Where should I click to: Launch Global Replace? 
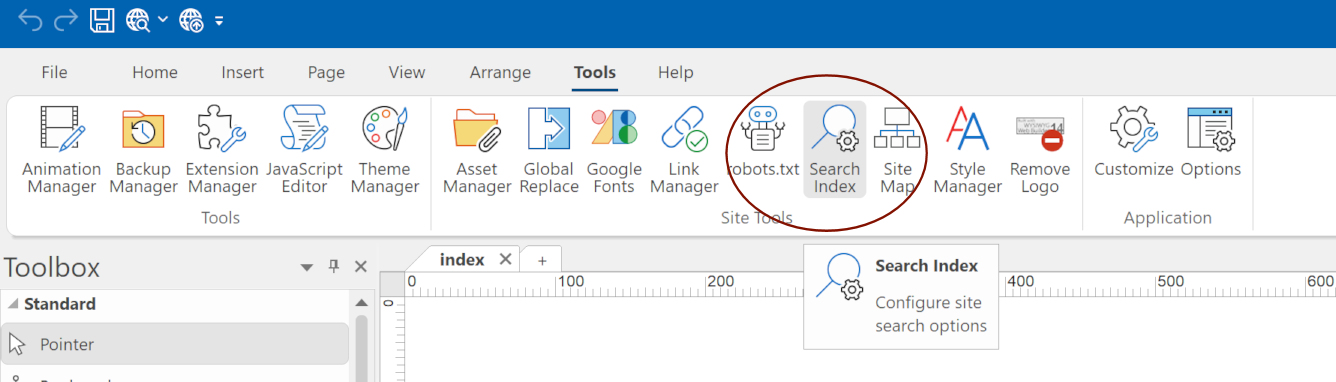pyautogui.click(x=549, y=150)
